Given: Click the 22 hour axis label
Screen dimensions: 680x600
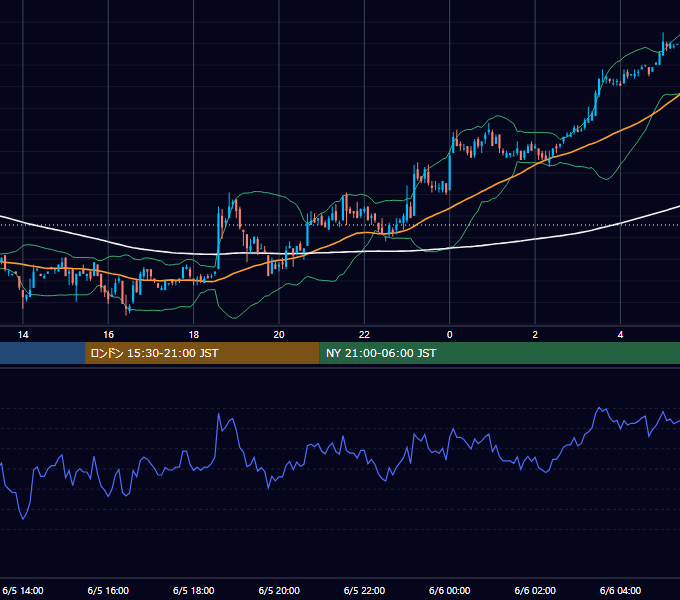Looking at the screenshot, I should click(x=364, y=335).
